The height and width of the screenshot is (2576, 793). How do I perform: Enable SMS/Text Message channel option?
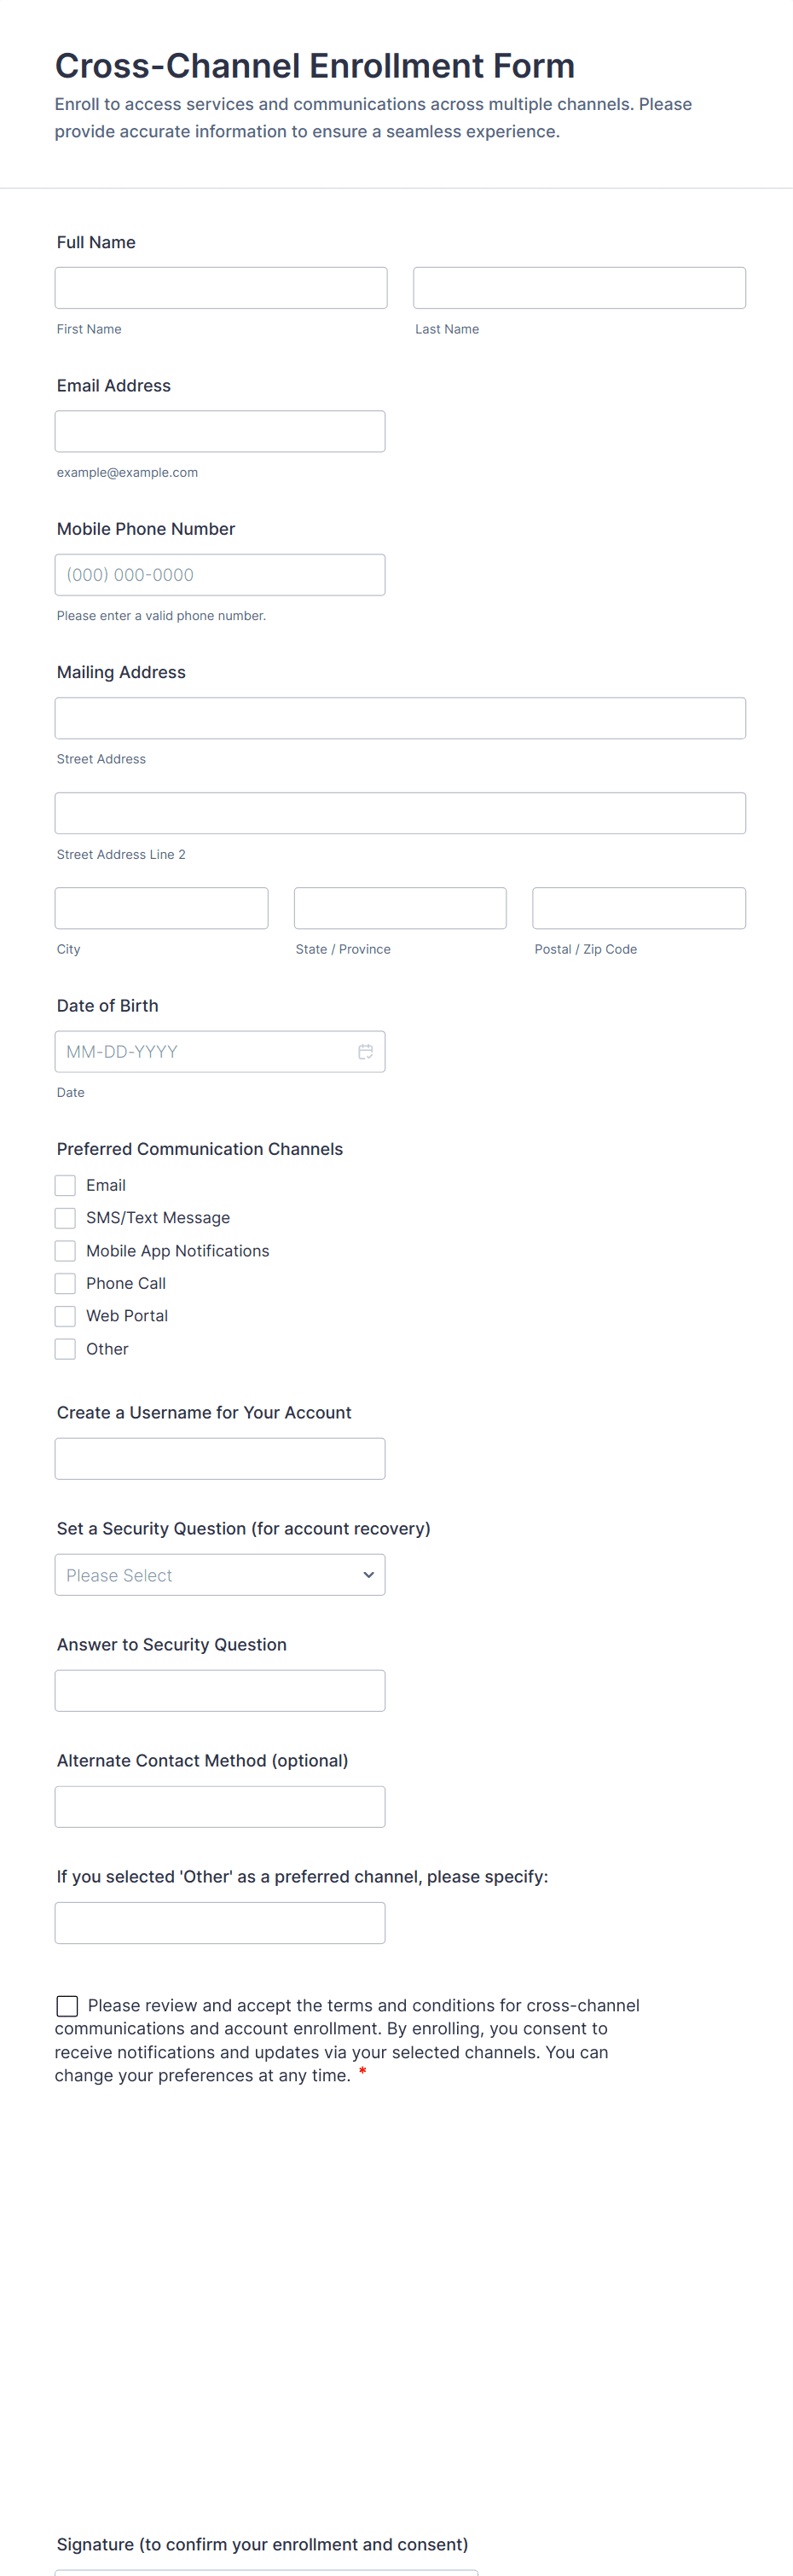click(x=66, y=1217)
